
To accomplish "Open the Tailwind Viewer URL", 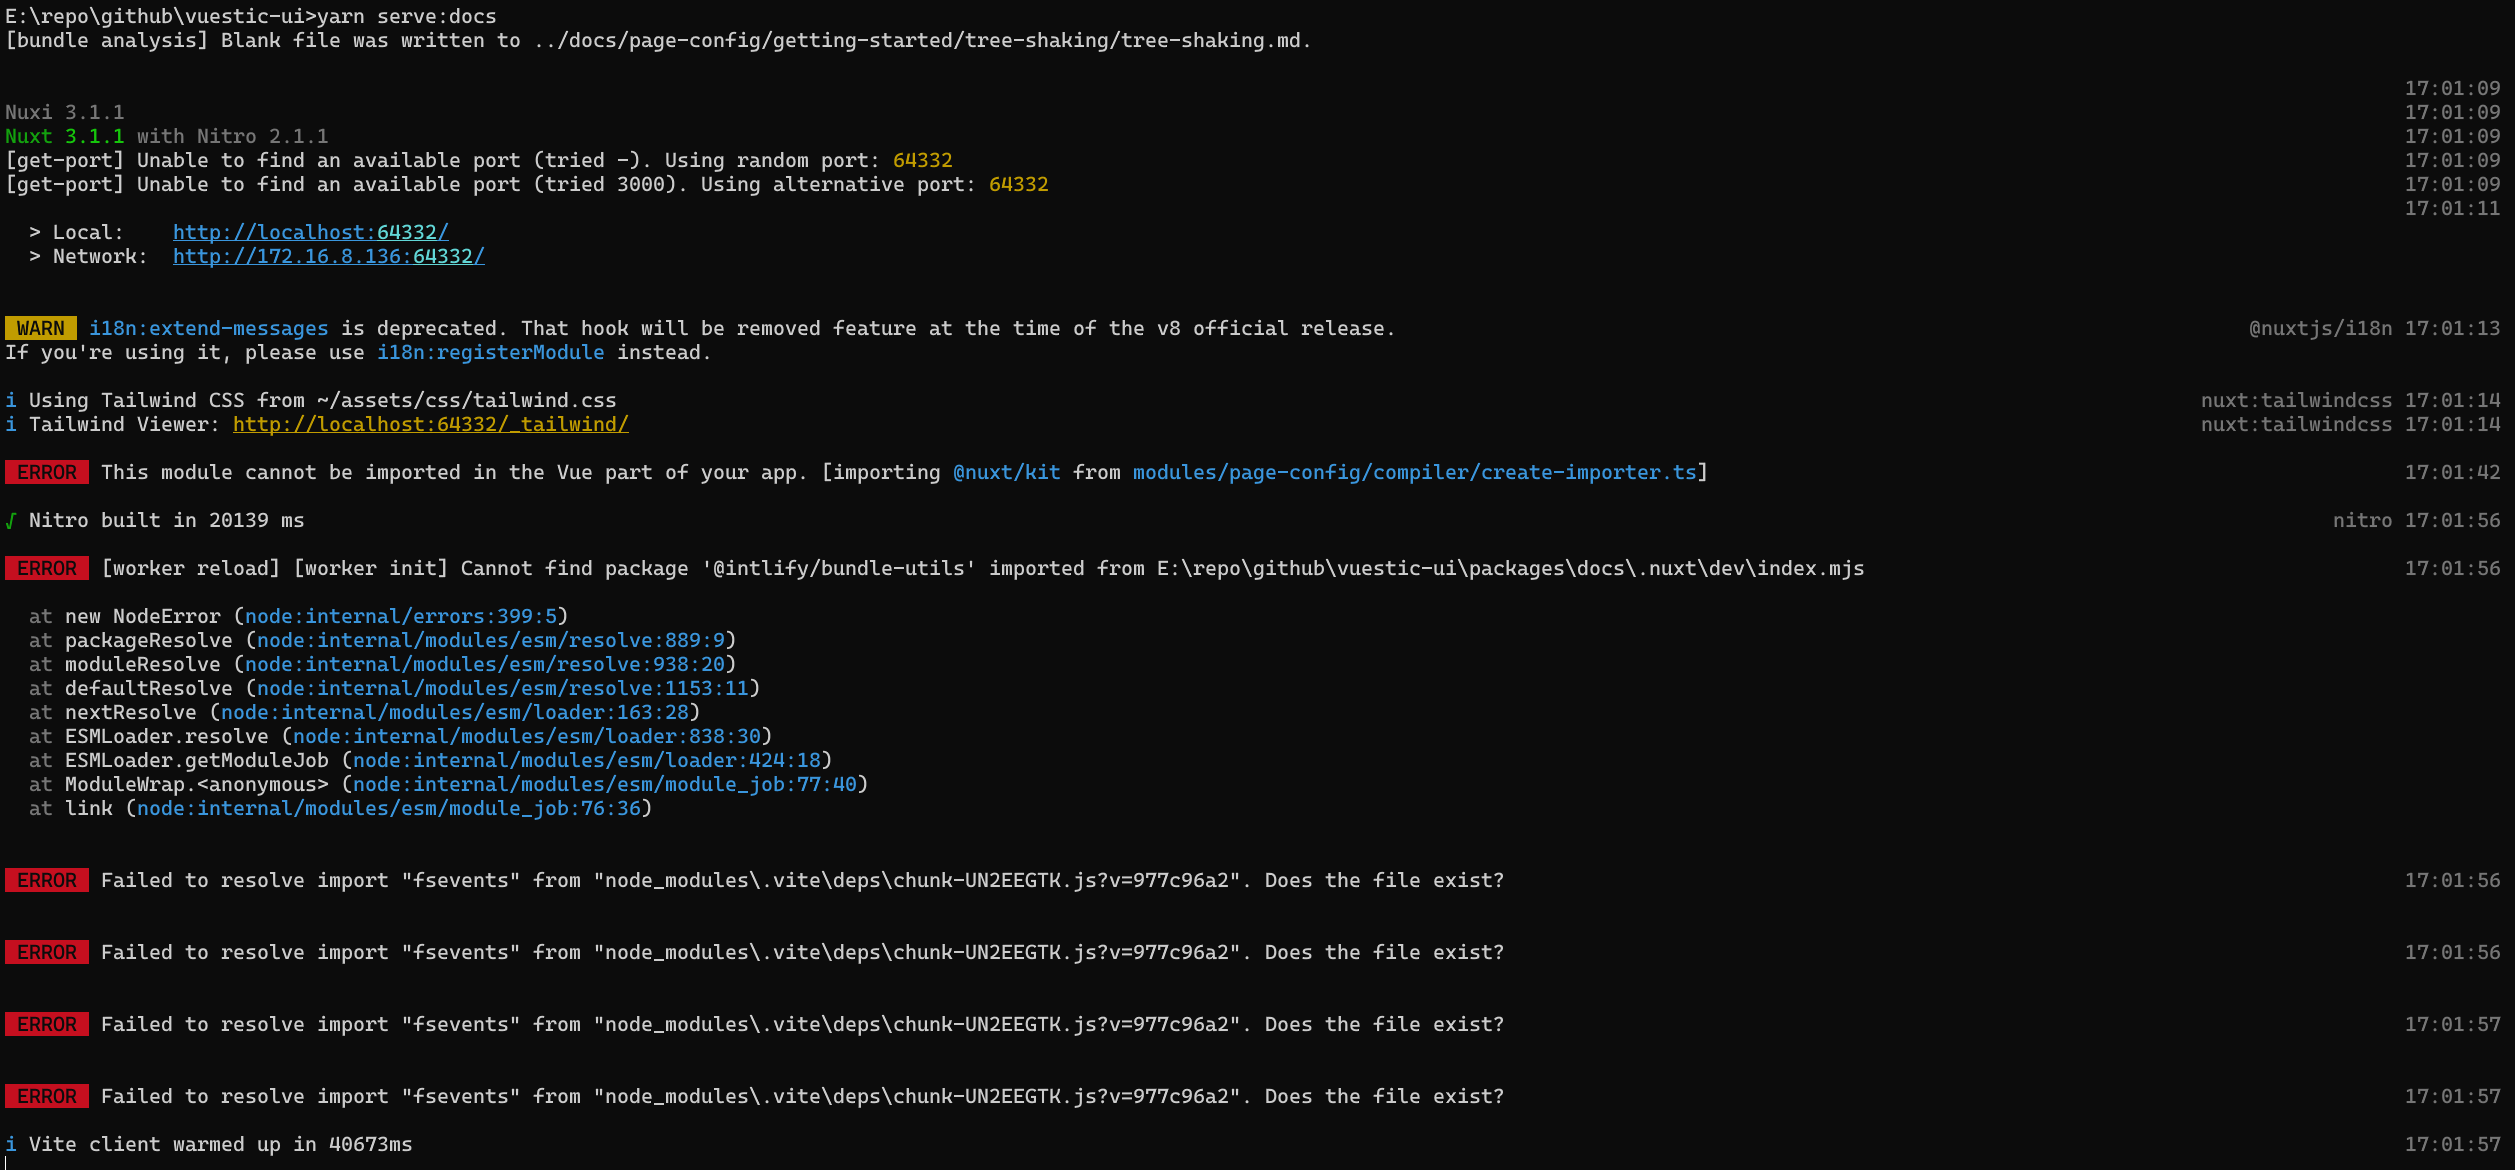I will coord(430,424).
